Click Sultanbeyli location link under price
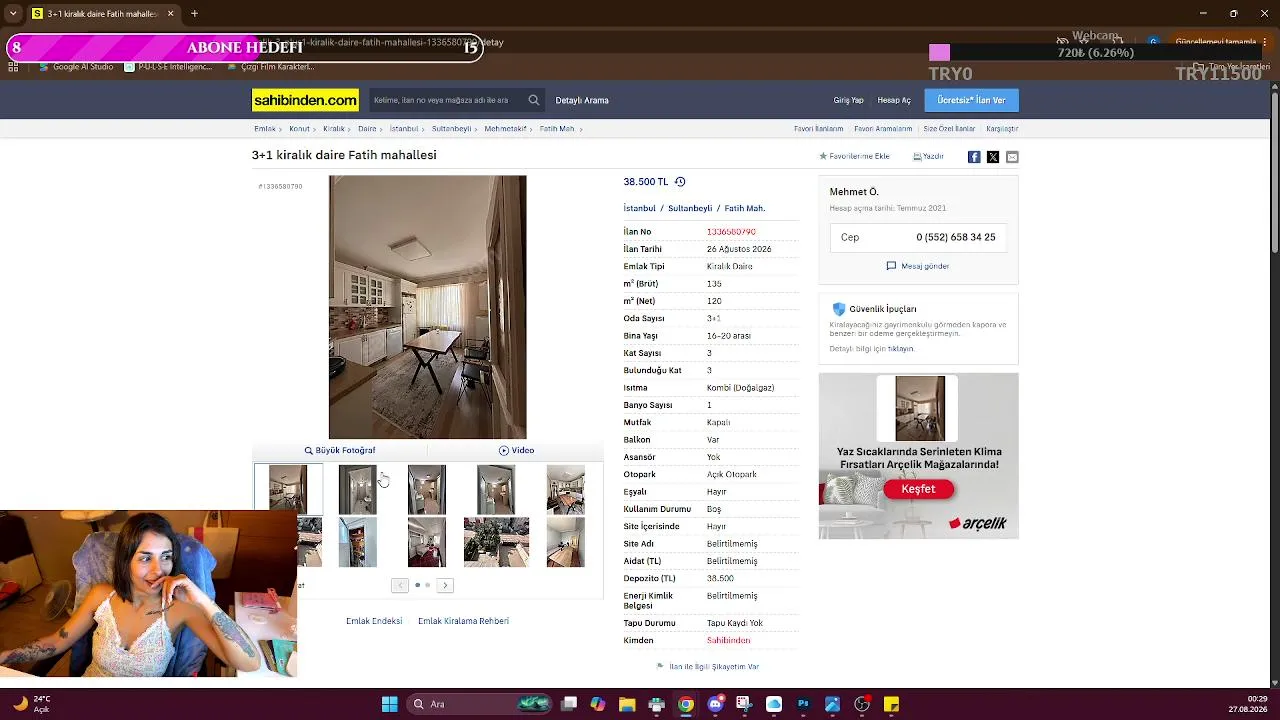 690,209
